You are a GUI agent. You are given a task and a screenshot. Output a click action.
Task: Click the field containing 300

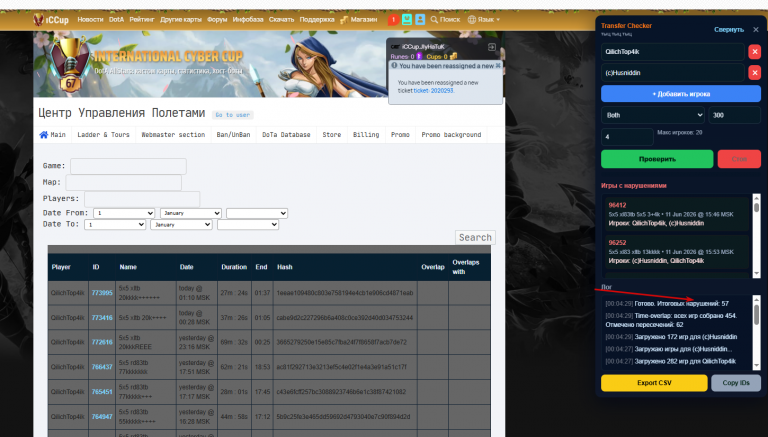pyautogui.click(x=735, y=115)
